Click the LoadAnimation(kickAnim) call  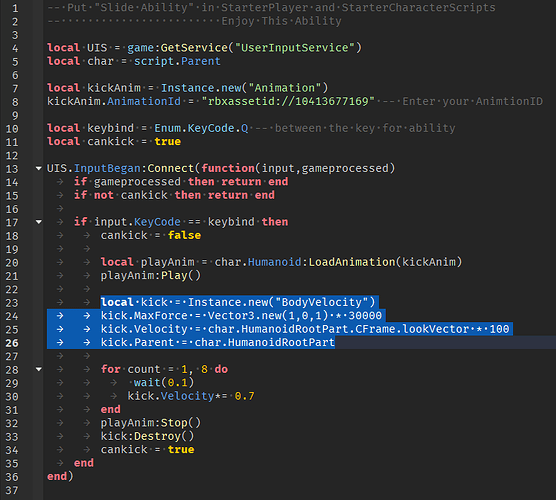coord(385,262)
